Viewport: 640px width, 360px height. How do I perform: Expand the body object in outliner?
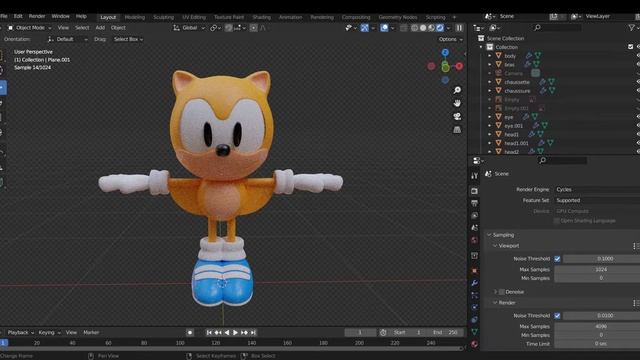[x=490, y=56]
